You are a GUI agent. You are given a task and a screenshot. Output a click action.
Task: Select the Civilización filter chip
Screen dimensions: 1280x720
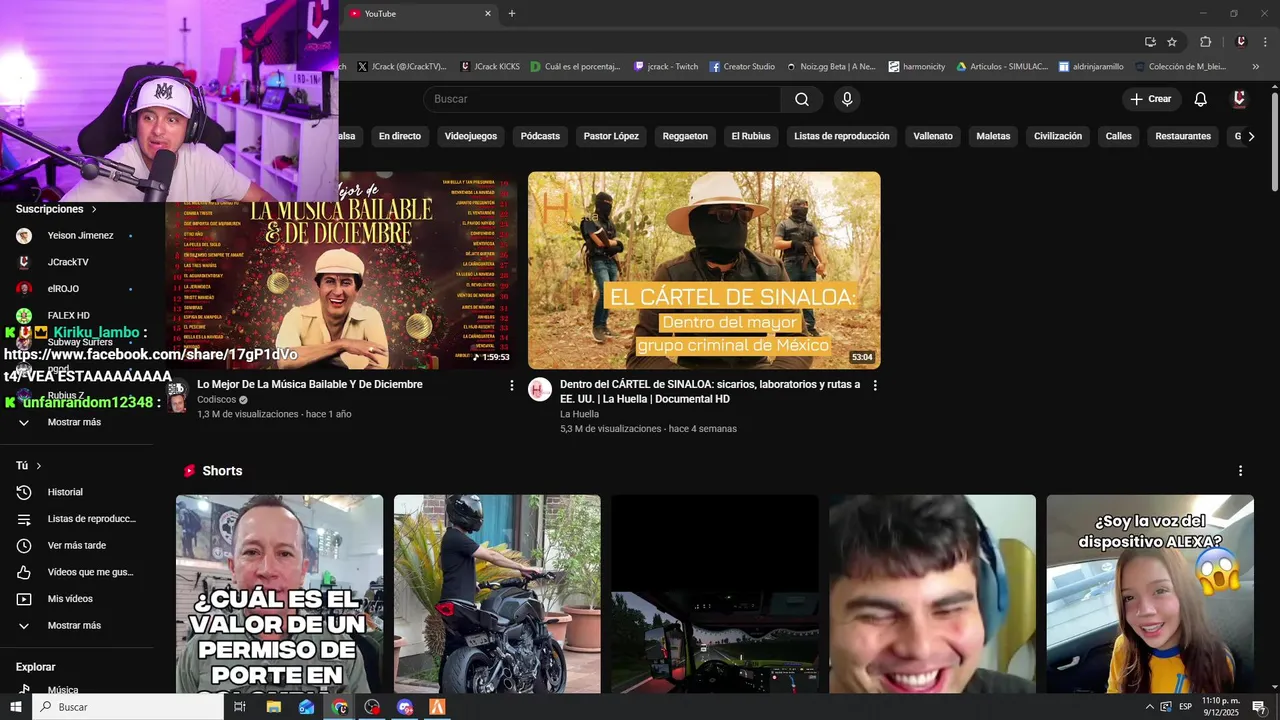(1058, 136)
